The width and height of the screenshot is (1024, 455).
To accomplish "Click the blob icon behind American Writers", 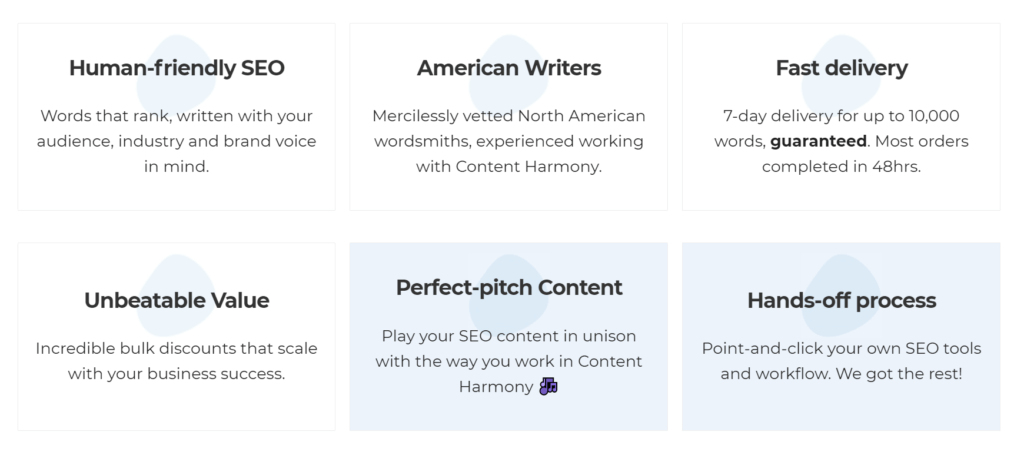I will [x=509, y=76].
